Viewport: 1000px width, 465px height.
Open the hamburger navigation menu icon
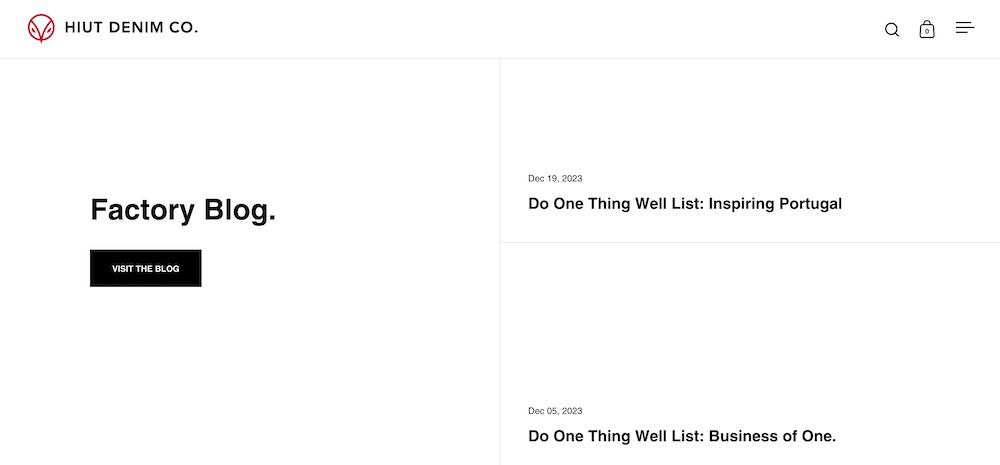965,28
